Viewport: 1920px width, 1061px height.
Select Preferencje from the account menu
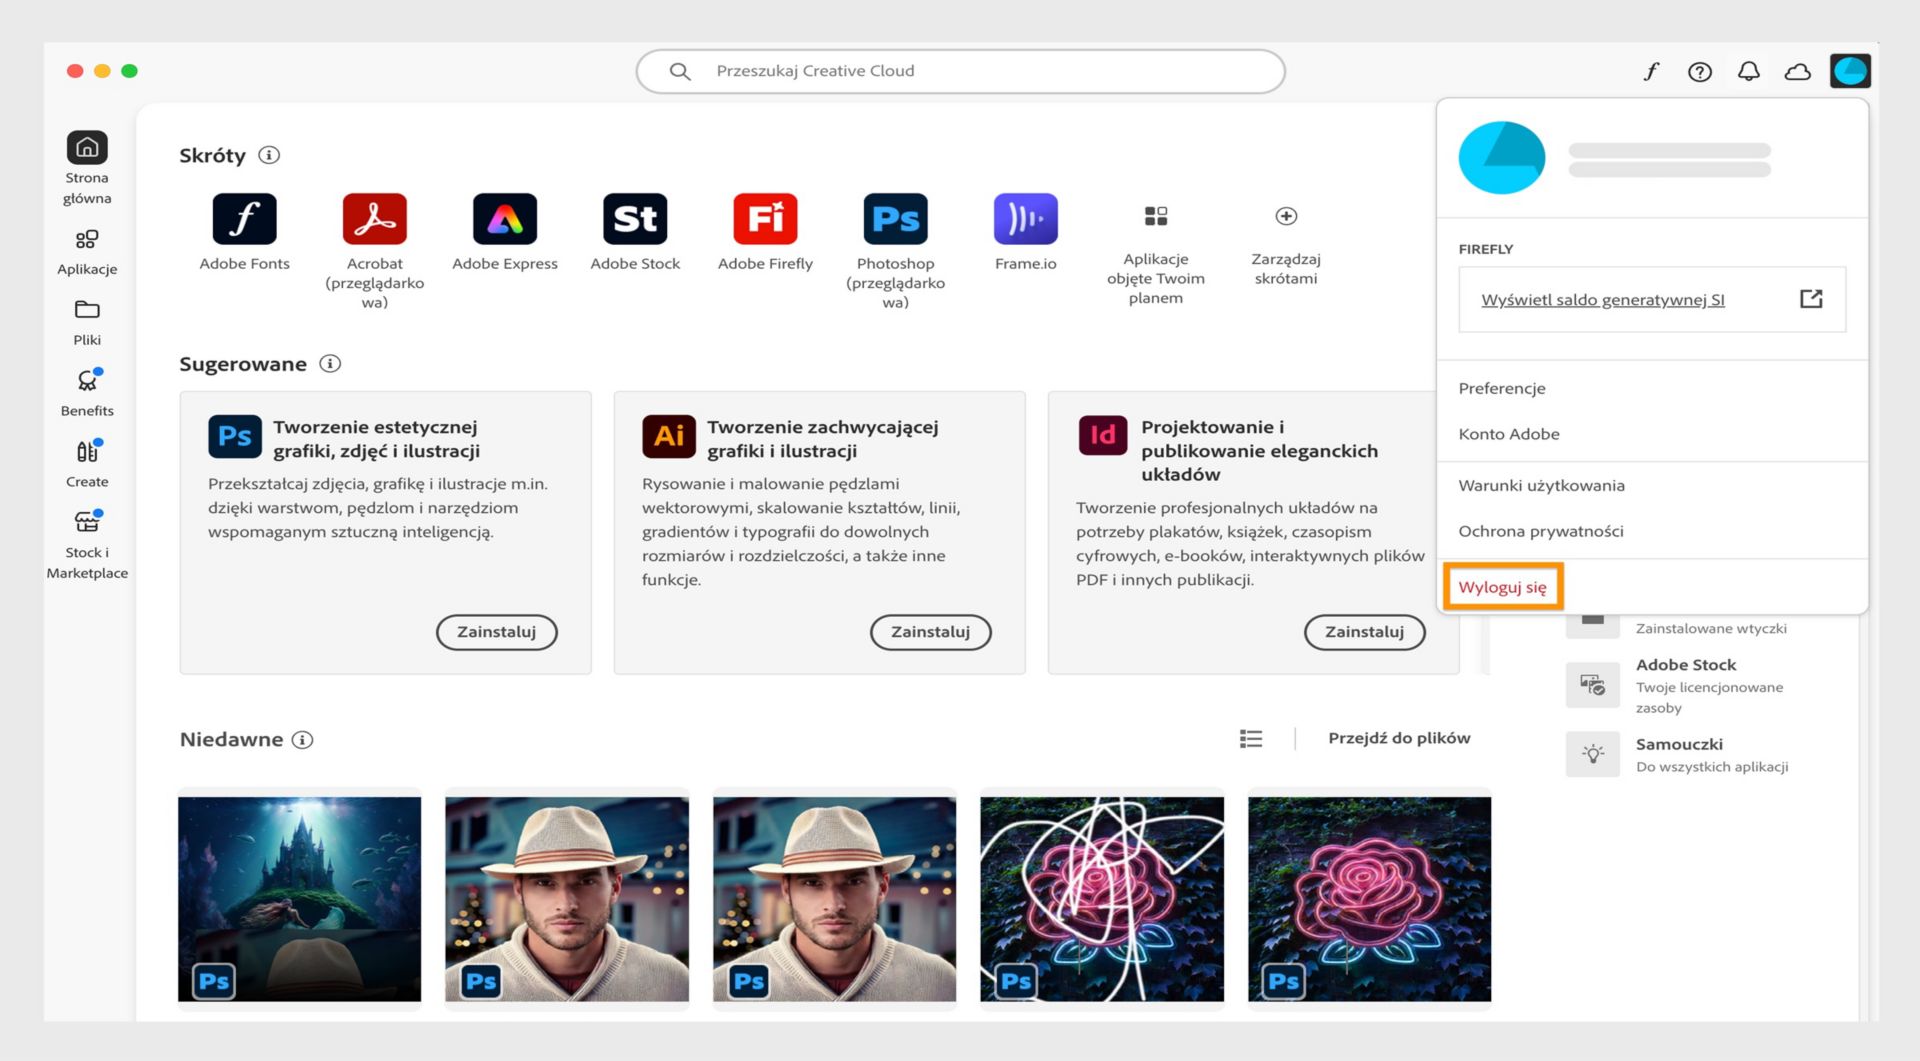(1501, 388)
